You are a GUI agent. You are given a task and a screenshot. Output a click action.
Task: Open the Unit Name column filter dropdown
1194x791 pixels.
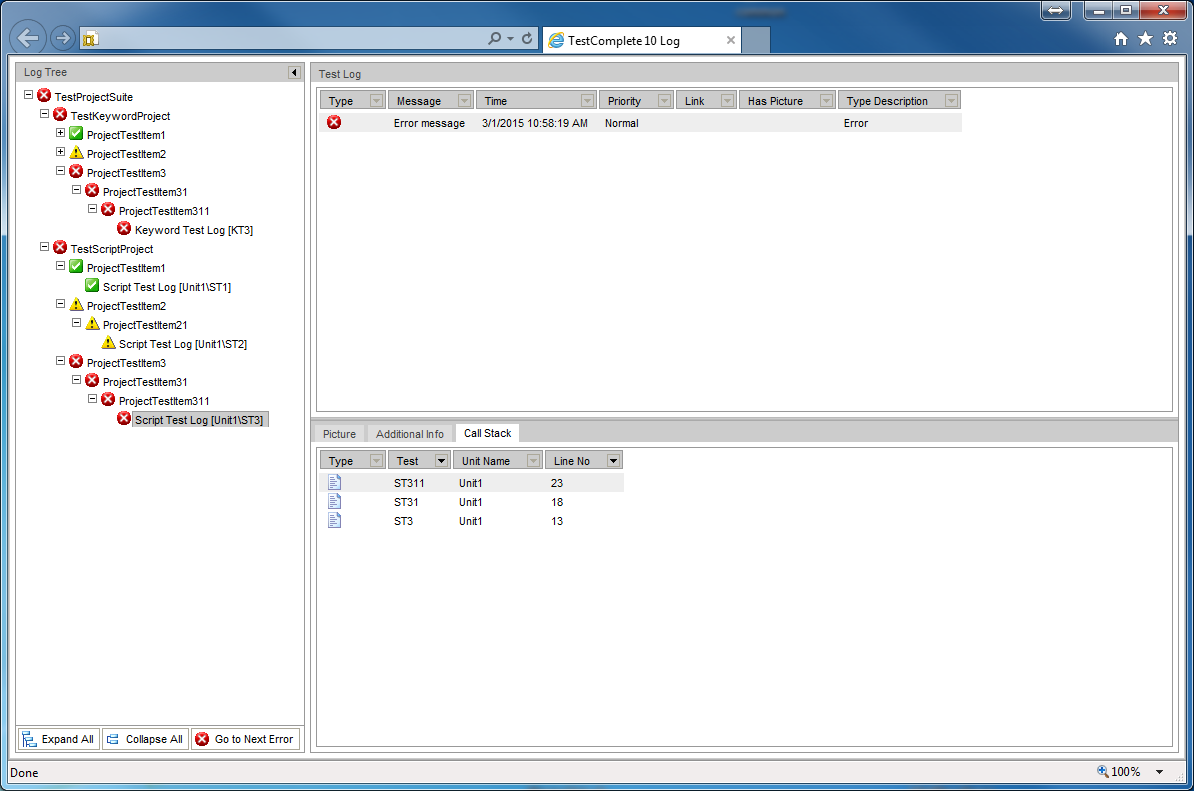point(533,461)
